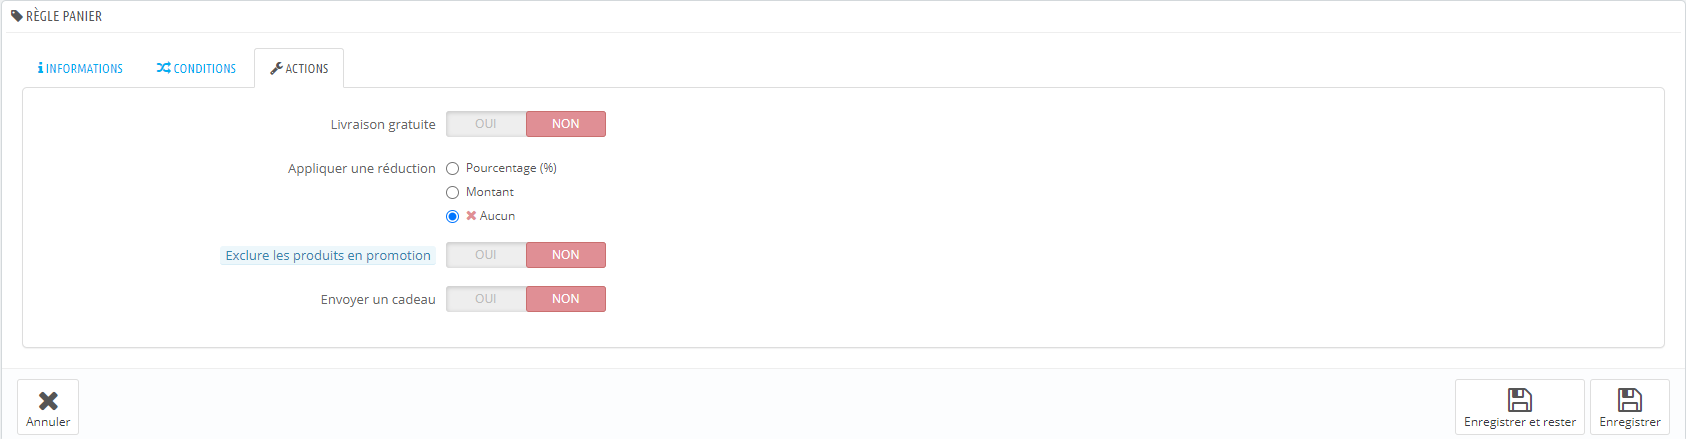Keep Exclure les produits en promotion NON

[x=566, y=255]
